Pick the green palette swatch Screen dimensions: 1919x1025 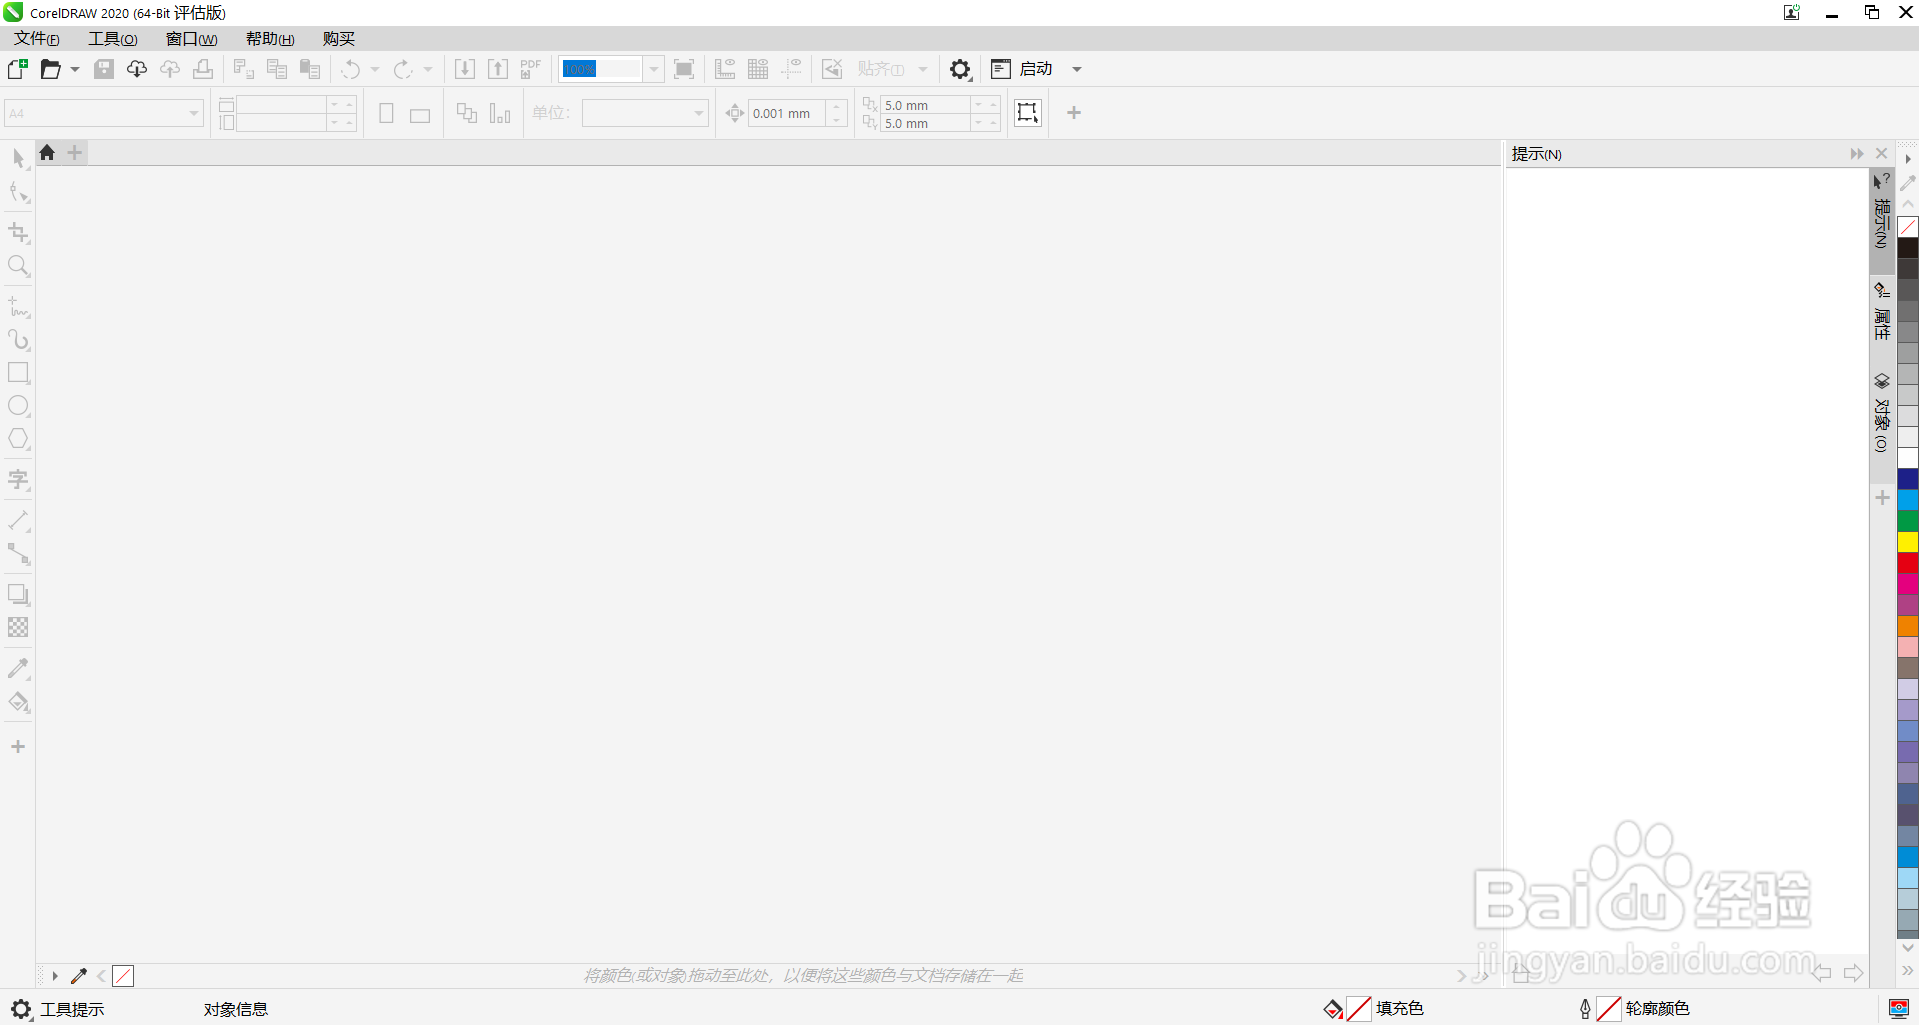tap(1908, 521)
